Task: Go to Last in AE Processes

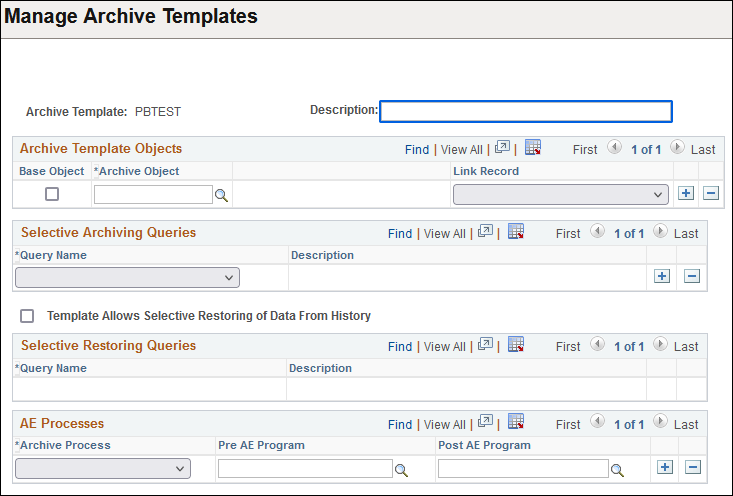Action: tap(686, 424)
